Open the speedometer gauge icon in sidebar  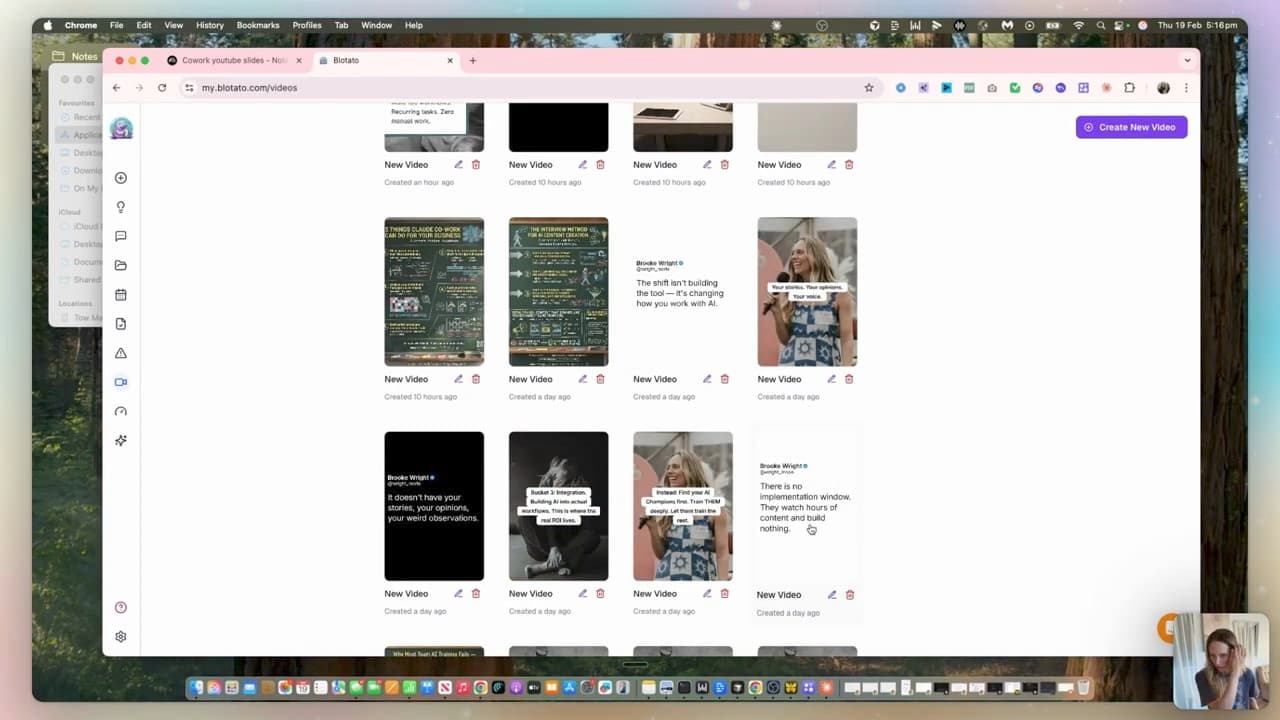[x=121, y=411]
